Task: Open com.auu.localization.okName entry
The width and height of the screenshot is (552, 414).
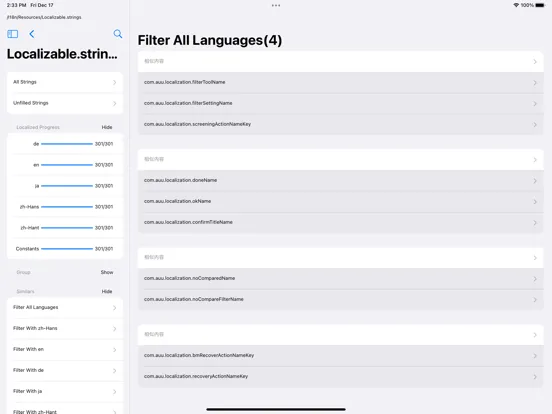Action: (340, 201)
